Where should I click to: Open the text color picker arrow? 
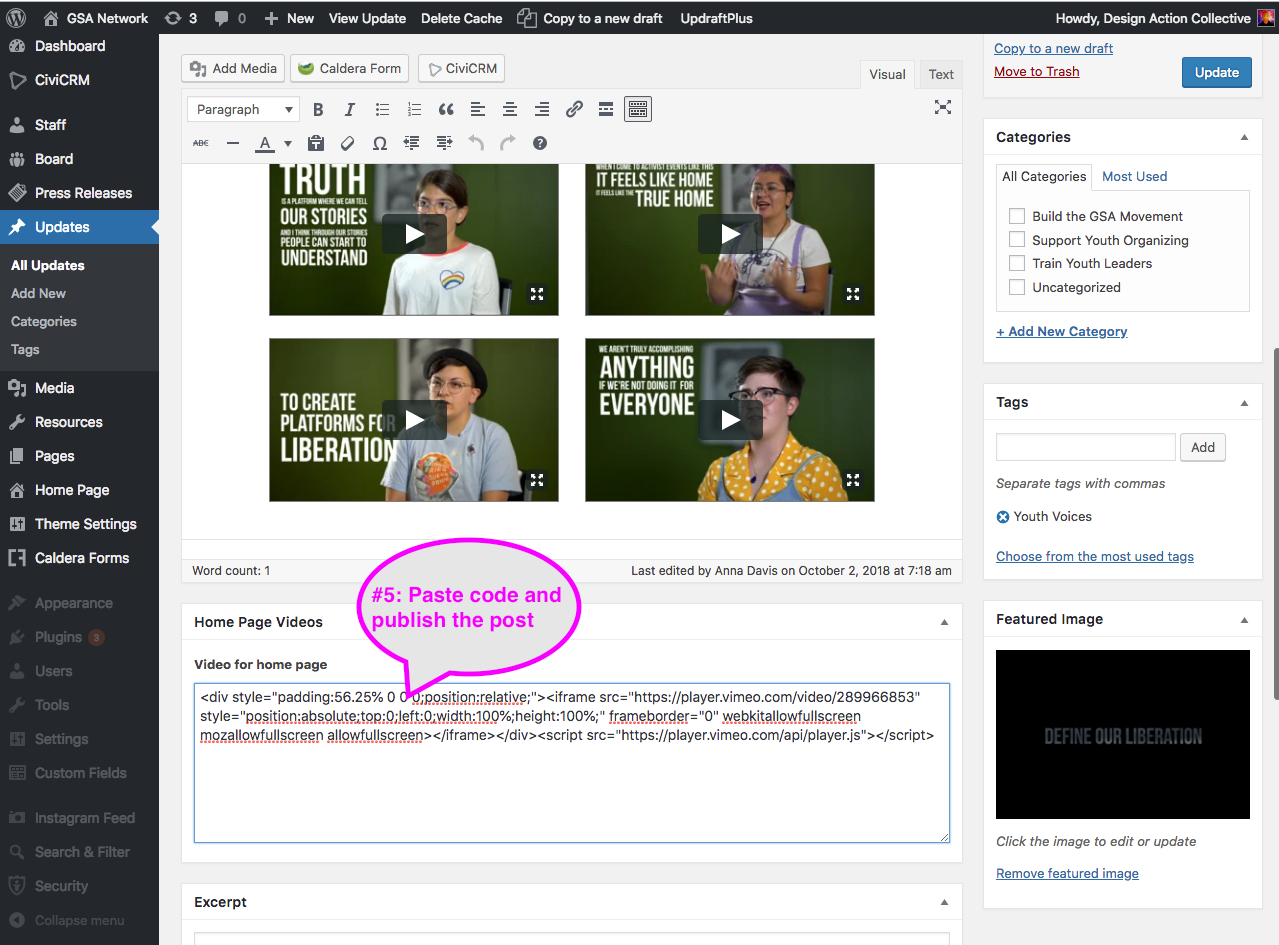pyautogui.click(x=288, y=143)
